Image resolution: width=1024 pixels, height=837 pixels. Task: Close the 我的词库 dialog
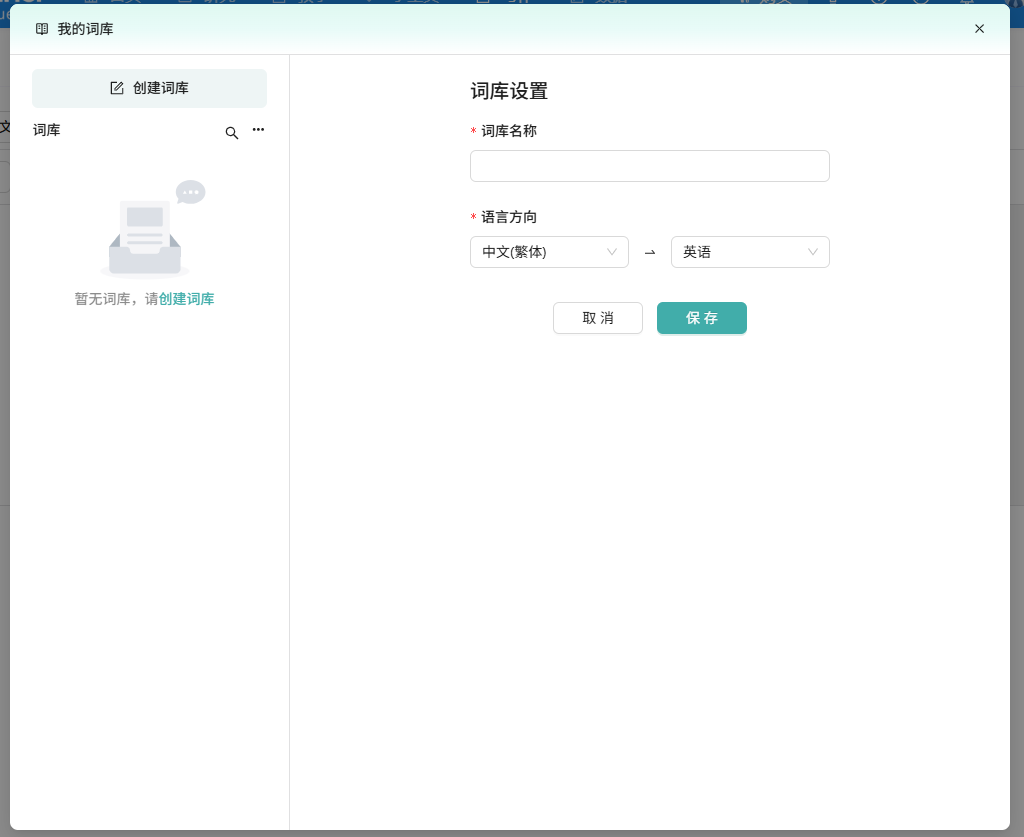979,29
